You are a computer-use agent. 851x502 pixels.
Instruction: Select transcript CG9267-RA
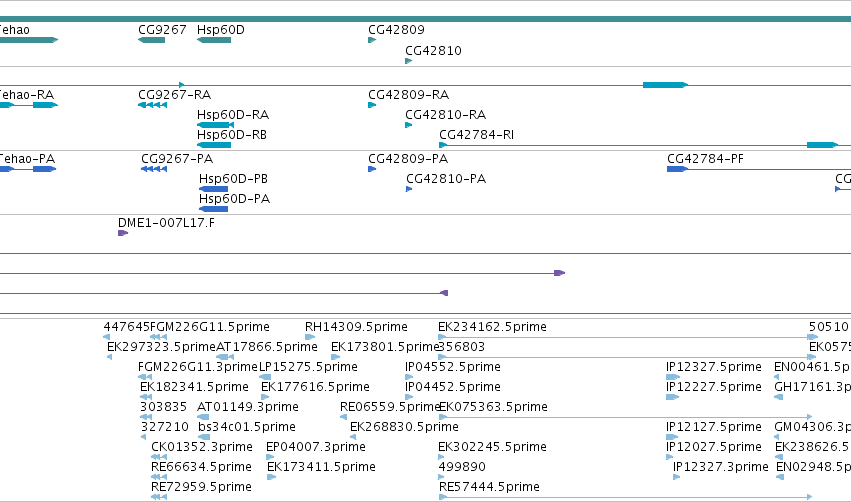175,94
